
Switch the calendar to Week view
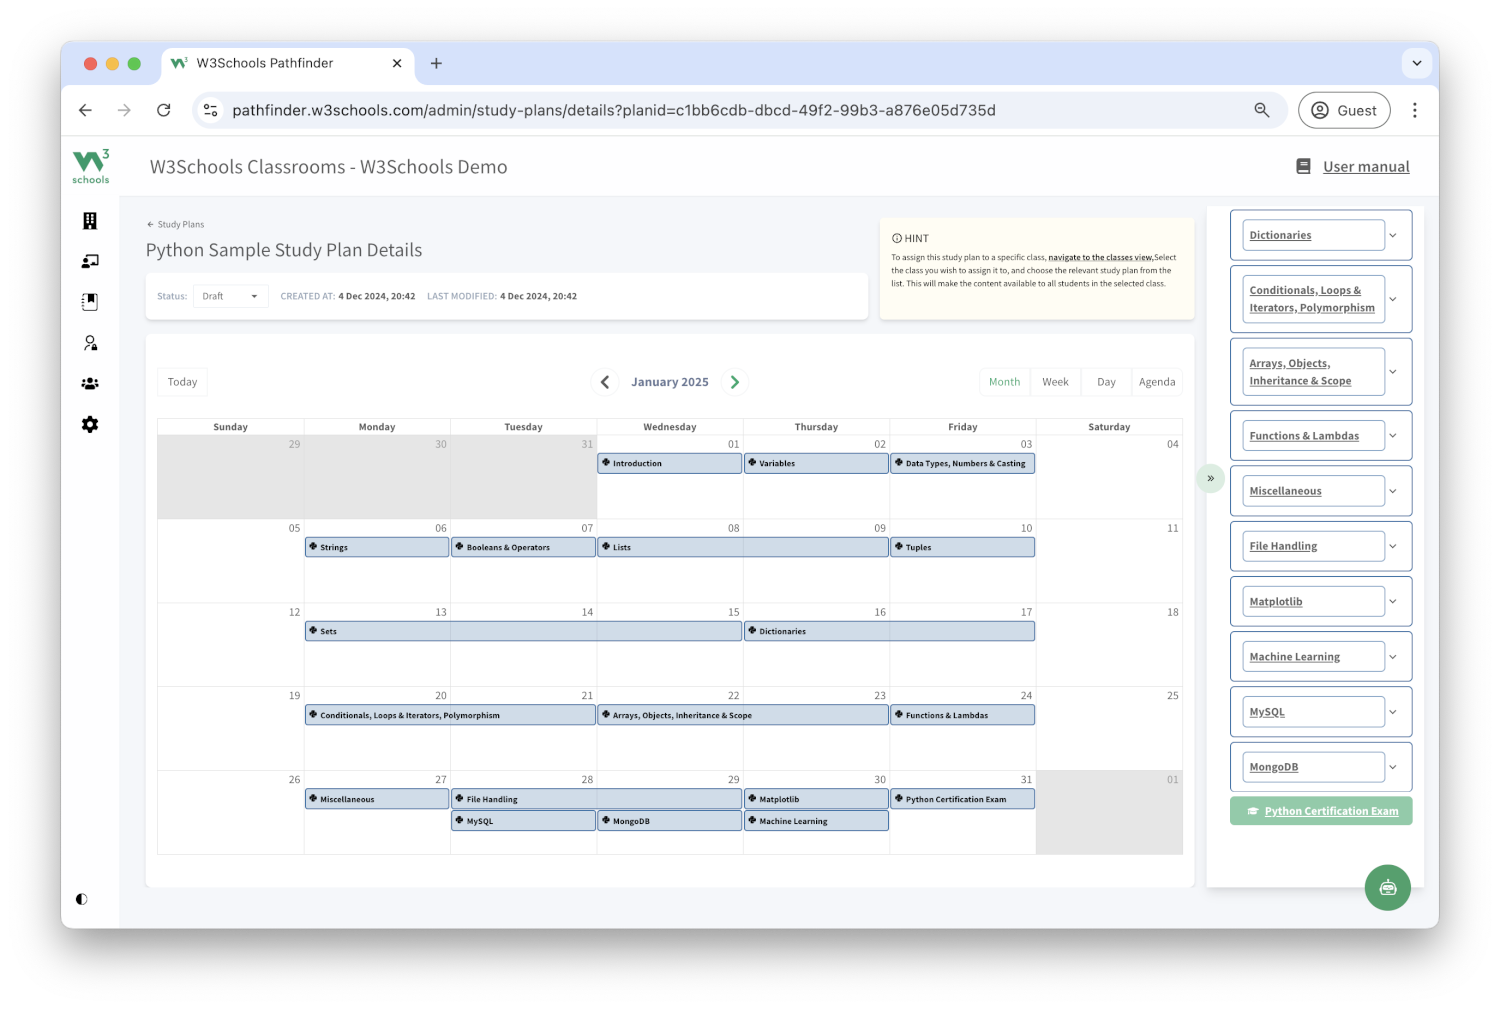coord(1055,382)
